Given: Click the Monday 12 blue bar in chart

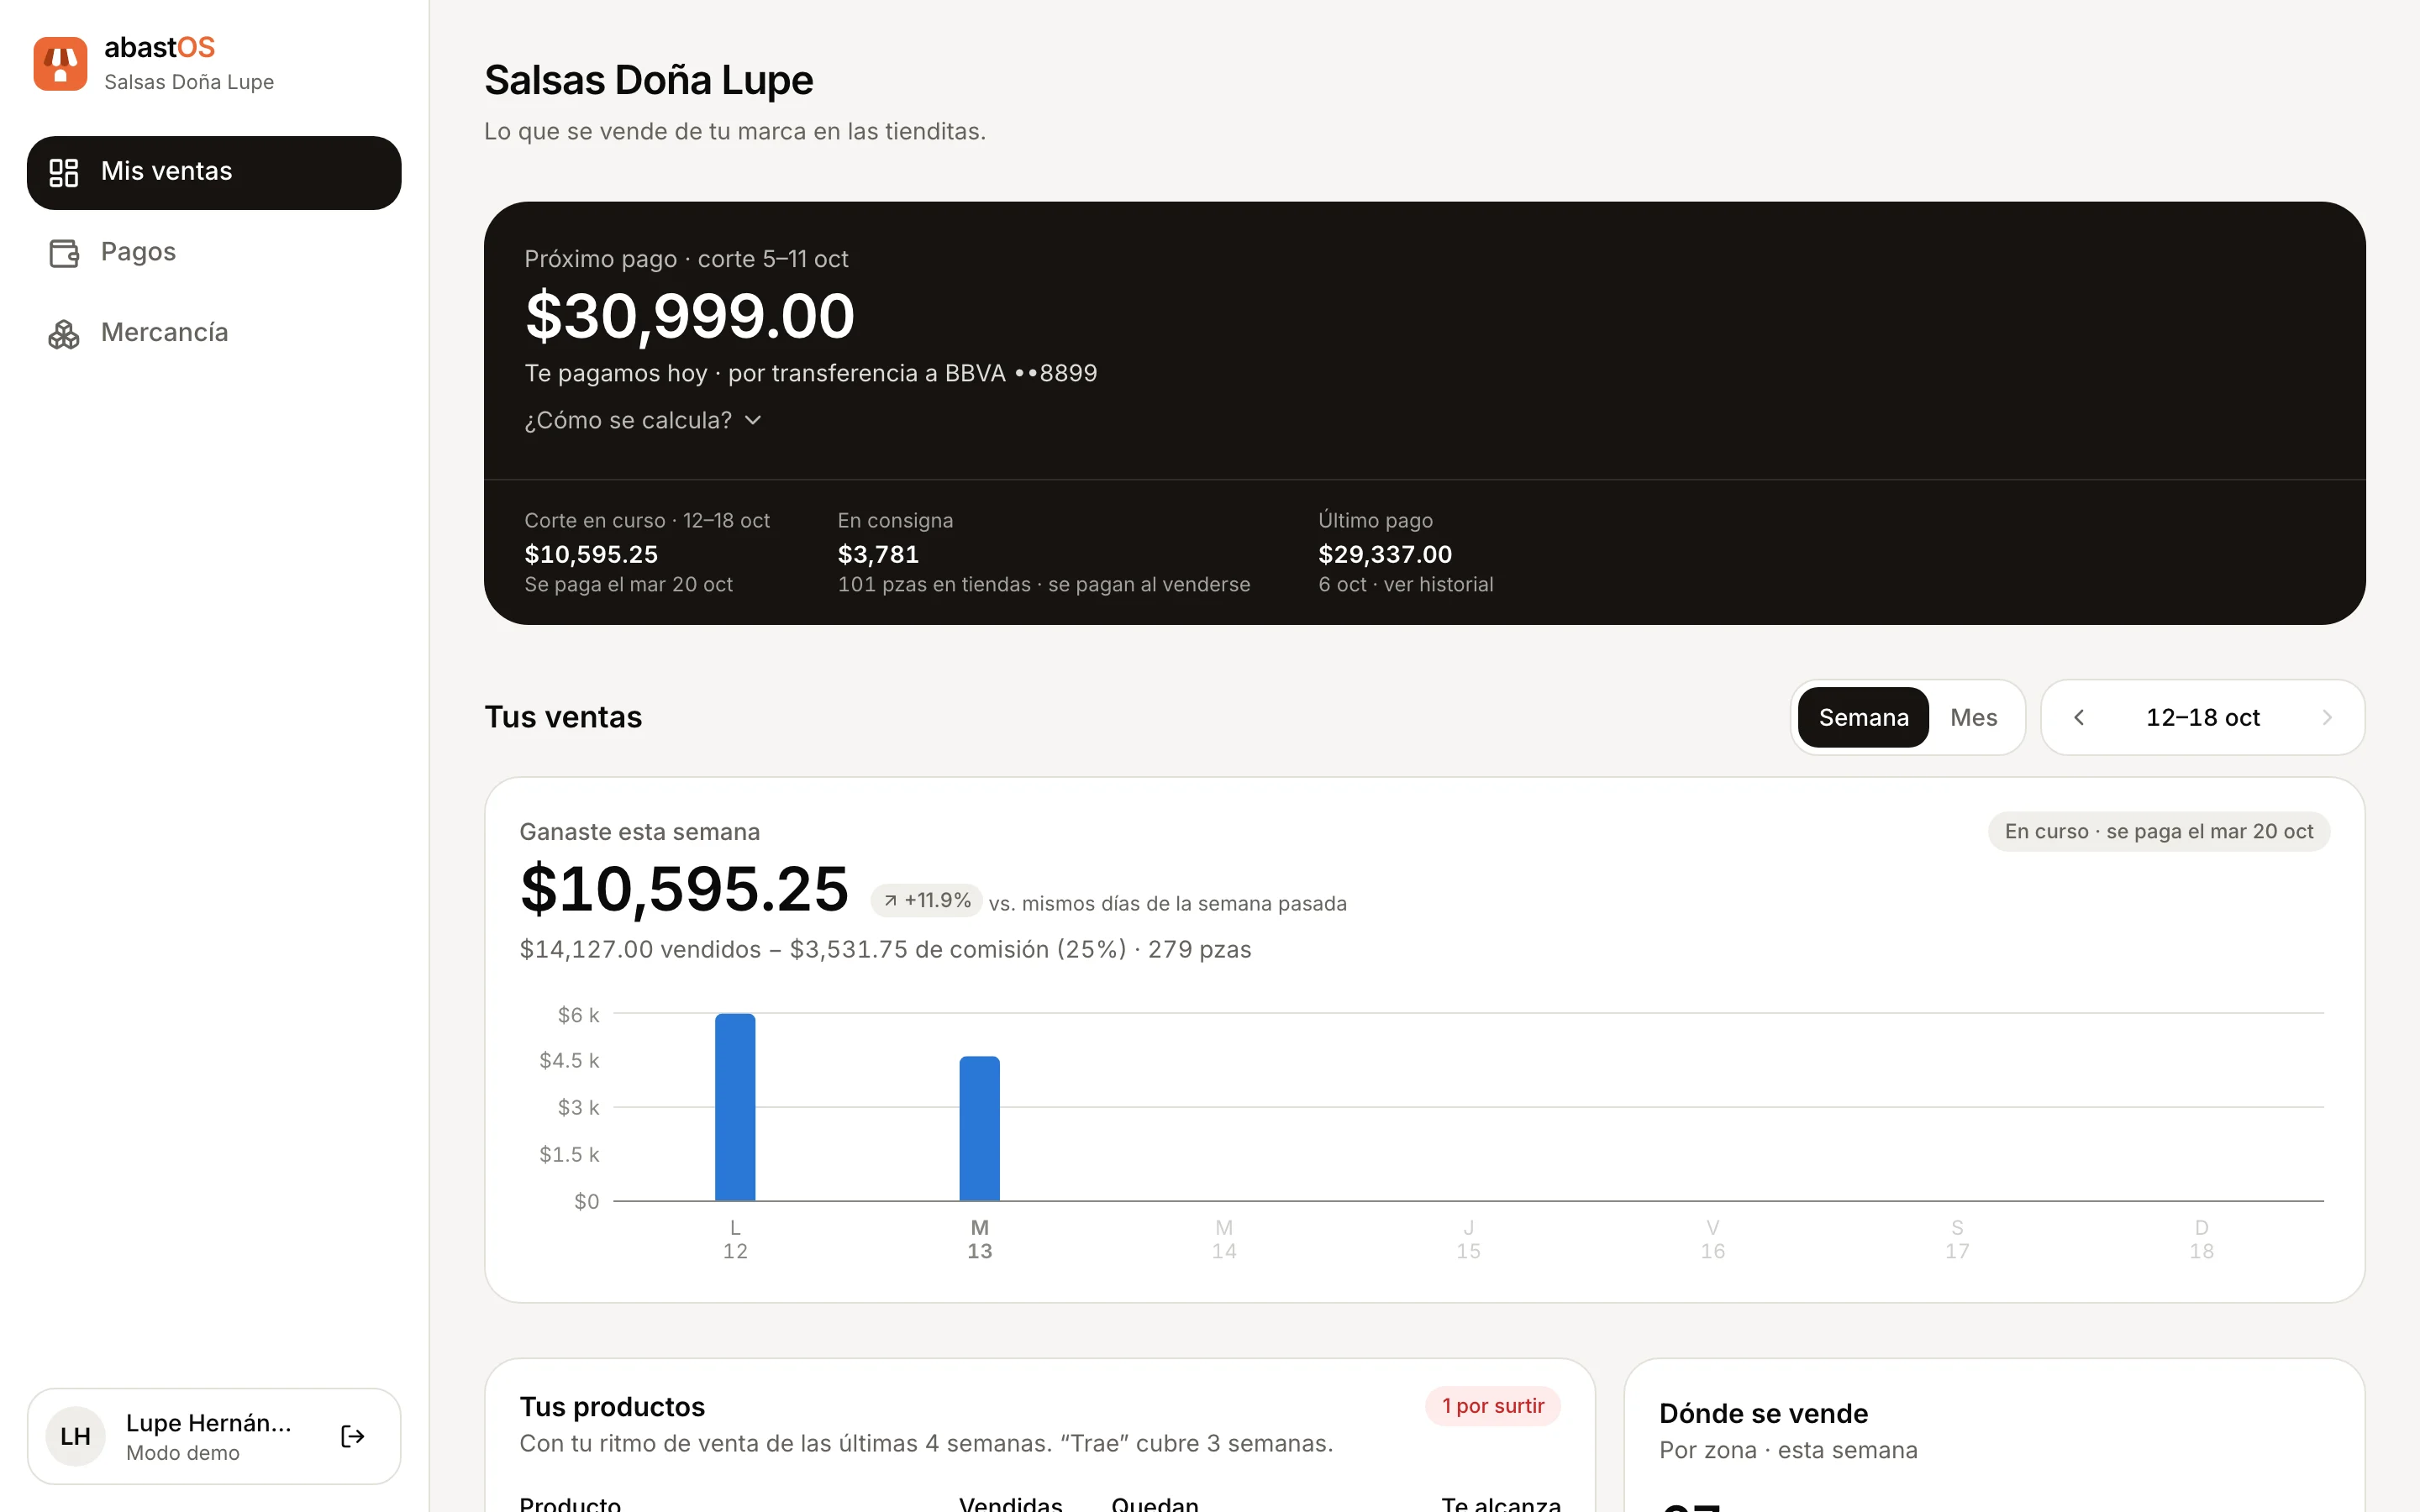Looking at the screenshot, I should 735,1107.
